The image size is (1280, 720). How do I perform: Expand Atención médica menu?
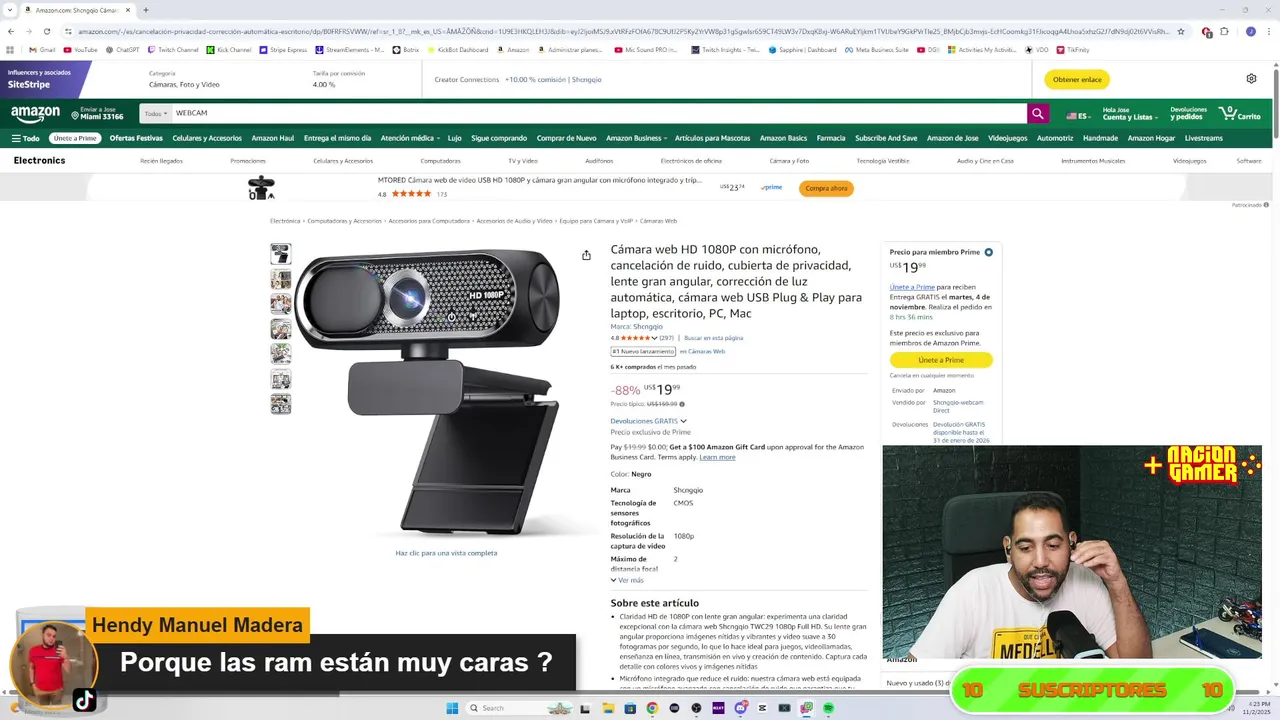point(409,138)
